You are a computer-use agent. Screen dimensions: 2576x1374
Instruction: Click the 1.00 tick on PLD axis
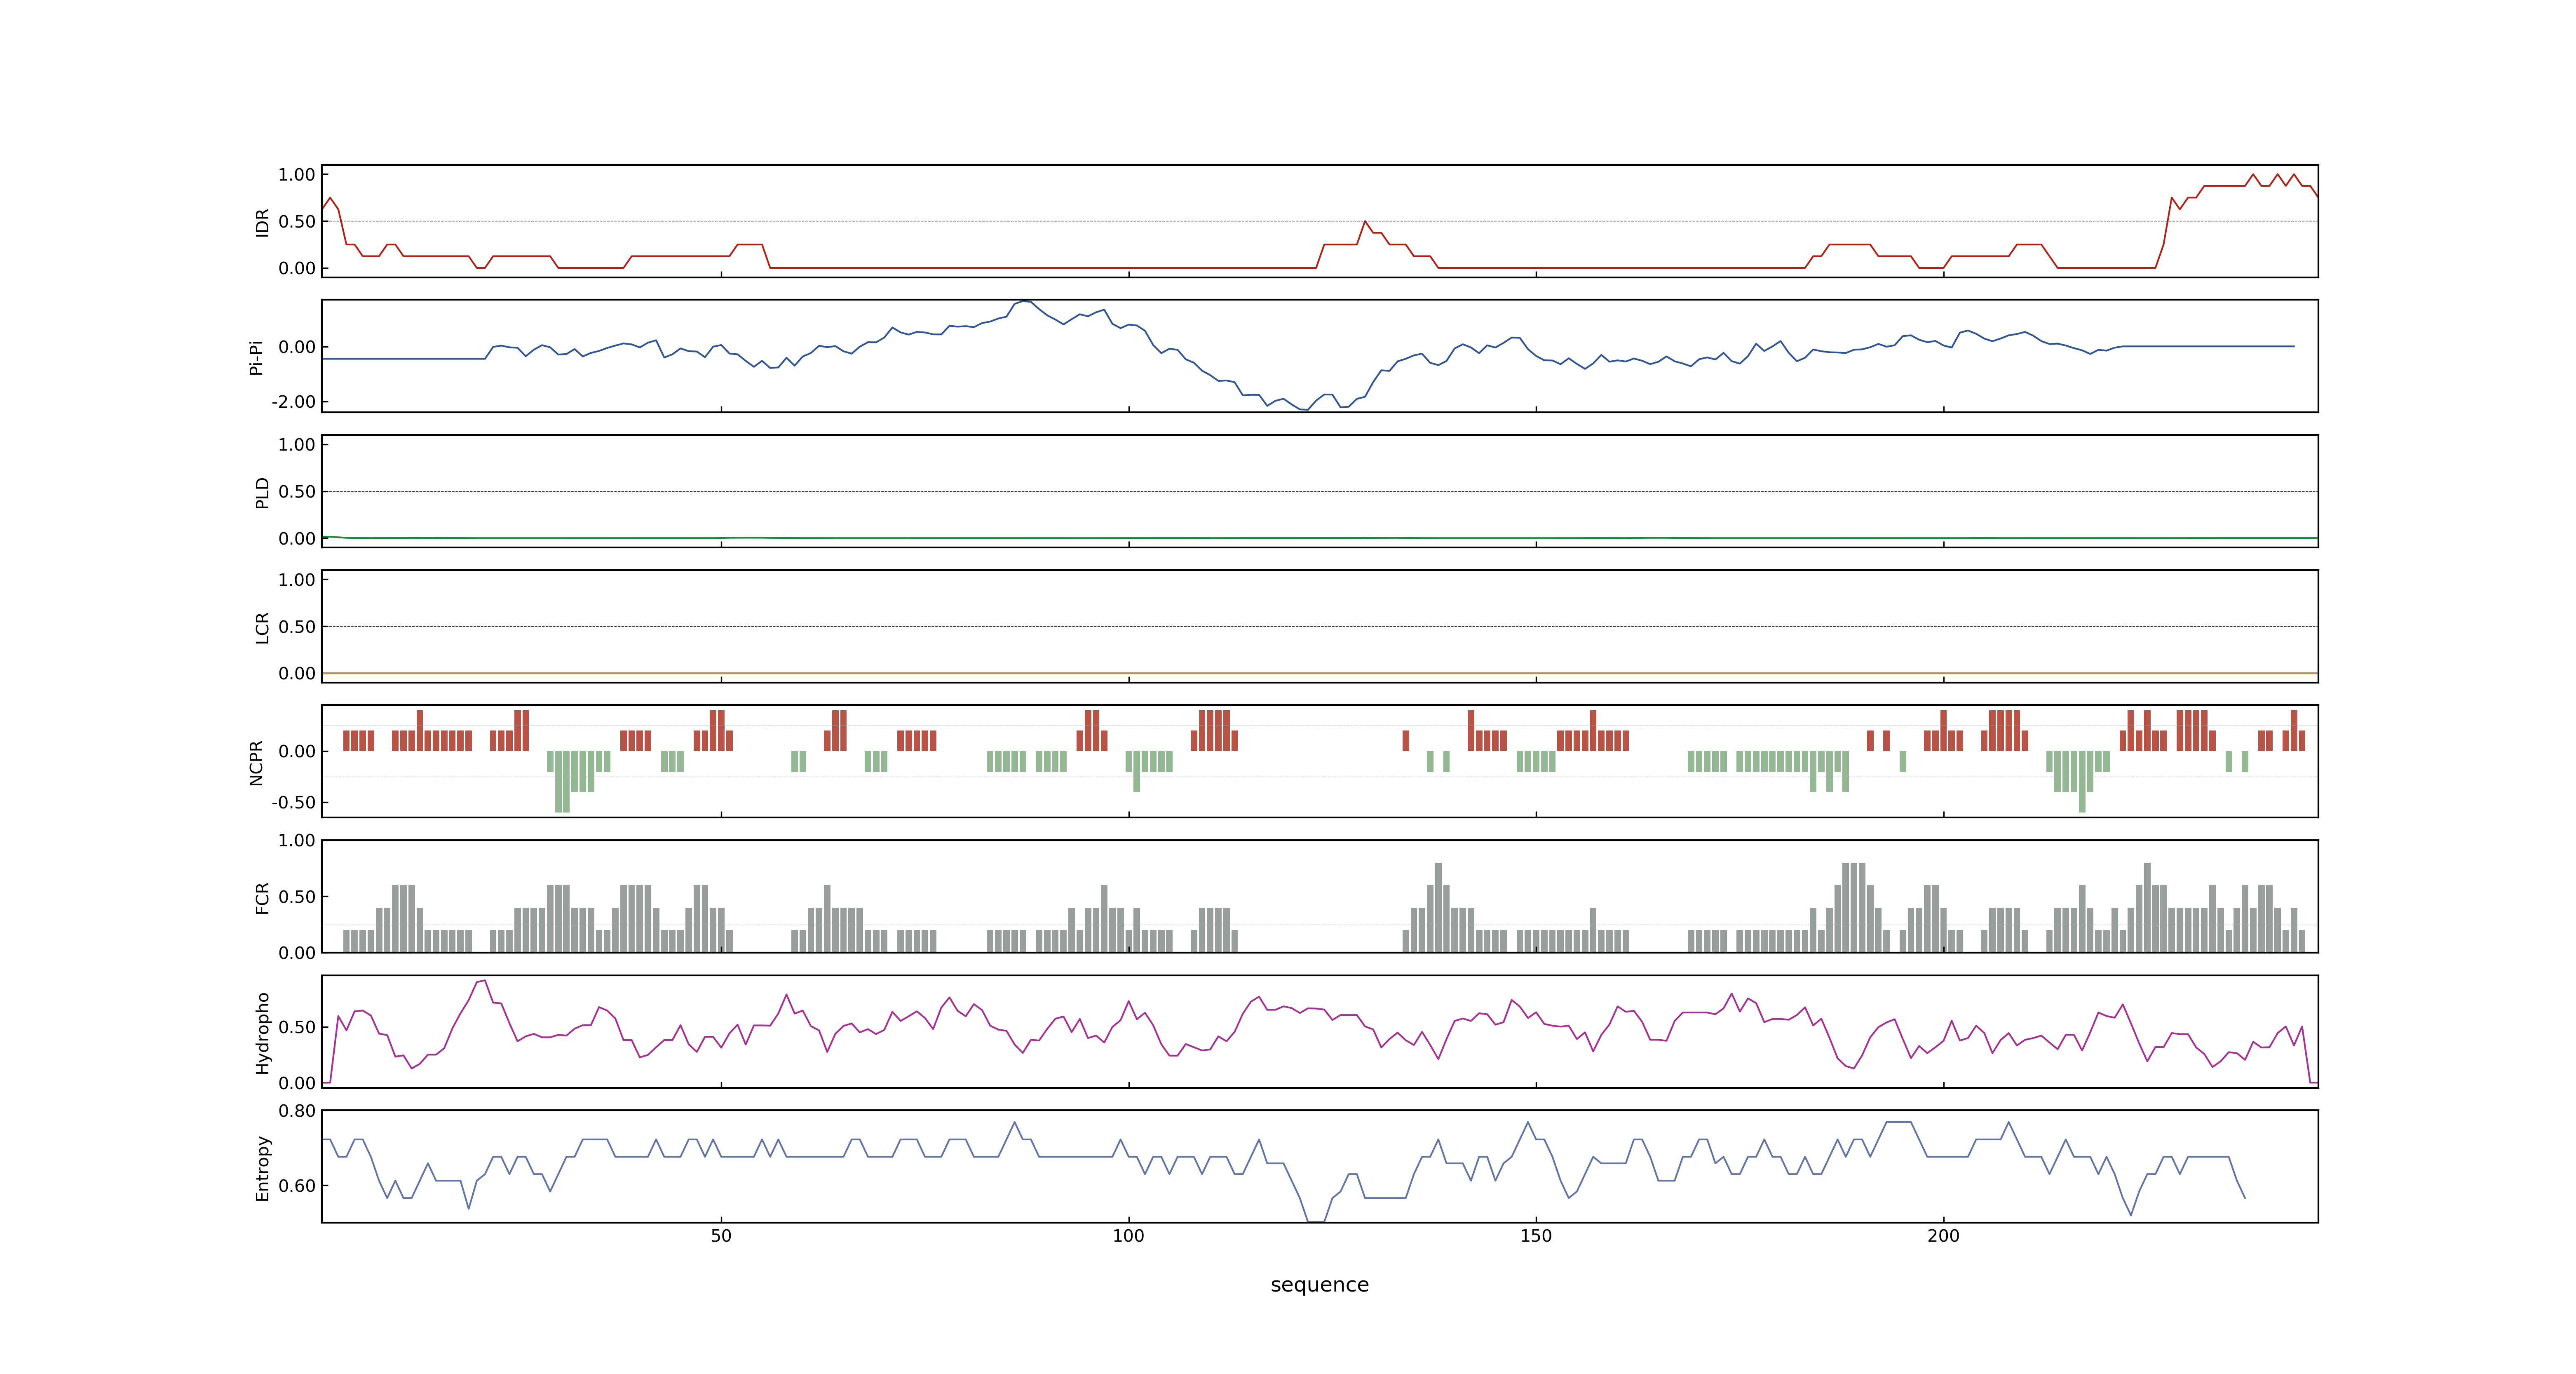[297, 445]
